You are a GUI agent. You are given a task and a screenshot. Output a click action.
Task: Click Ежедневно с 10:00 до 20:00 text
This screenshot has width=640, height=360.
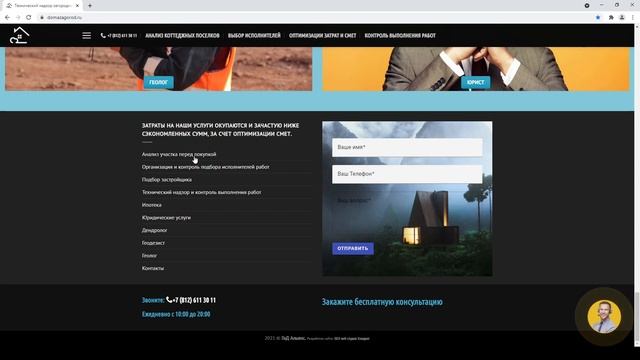coord(176,314)
